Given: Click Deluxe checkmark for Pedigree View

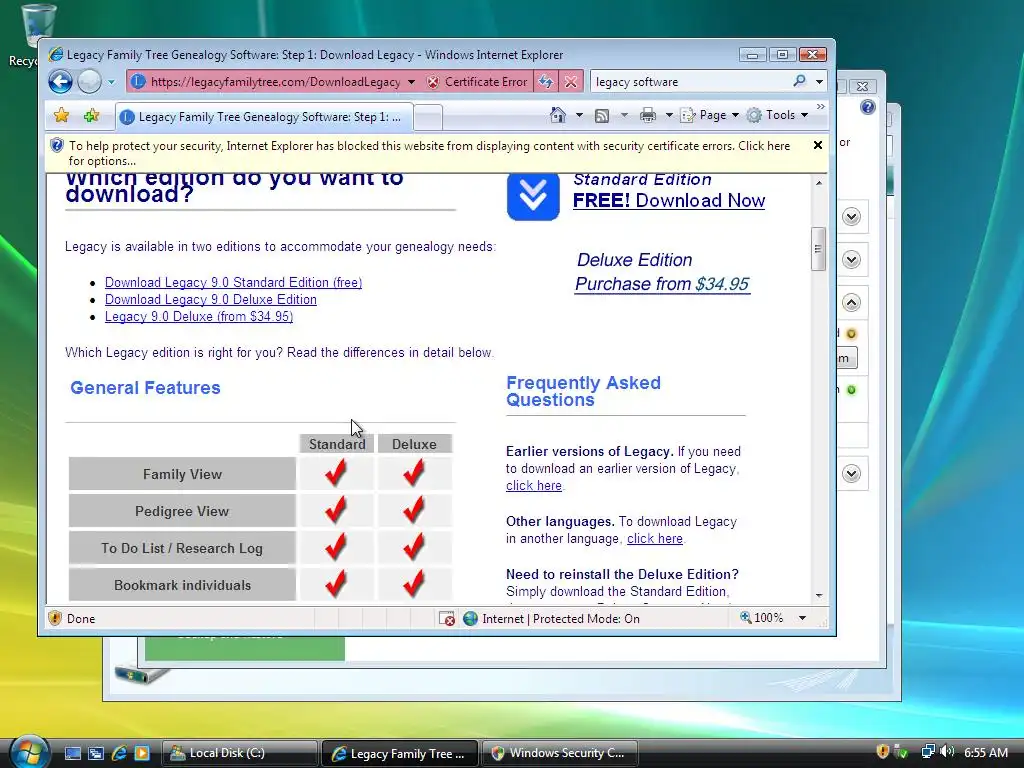Looking at the screenshot, I should (x=413, y=509).
